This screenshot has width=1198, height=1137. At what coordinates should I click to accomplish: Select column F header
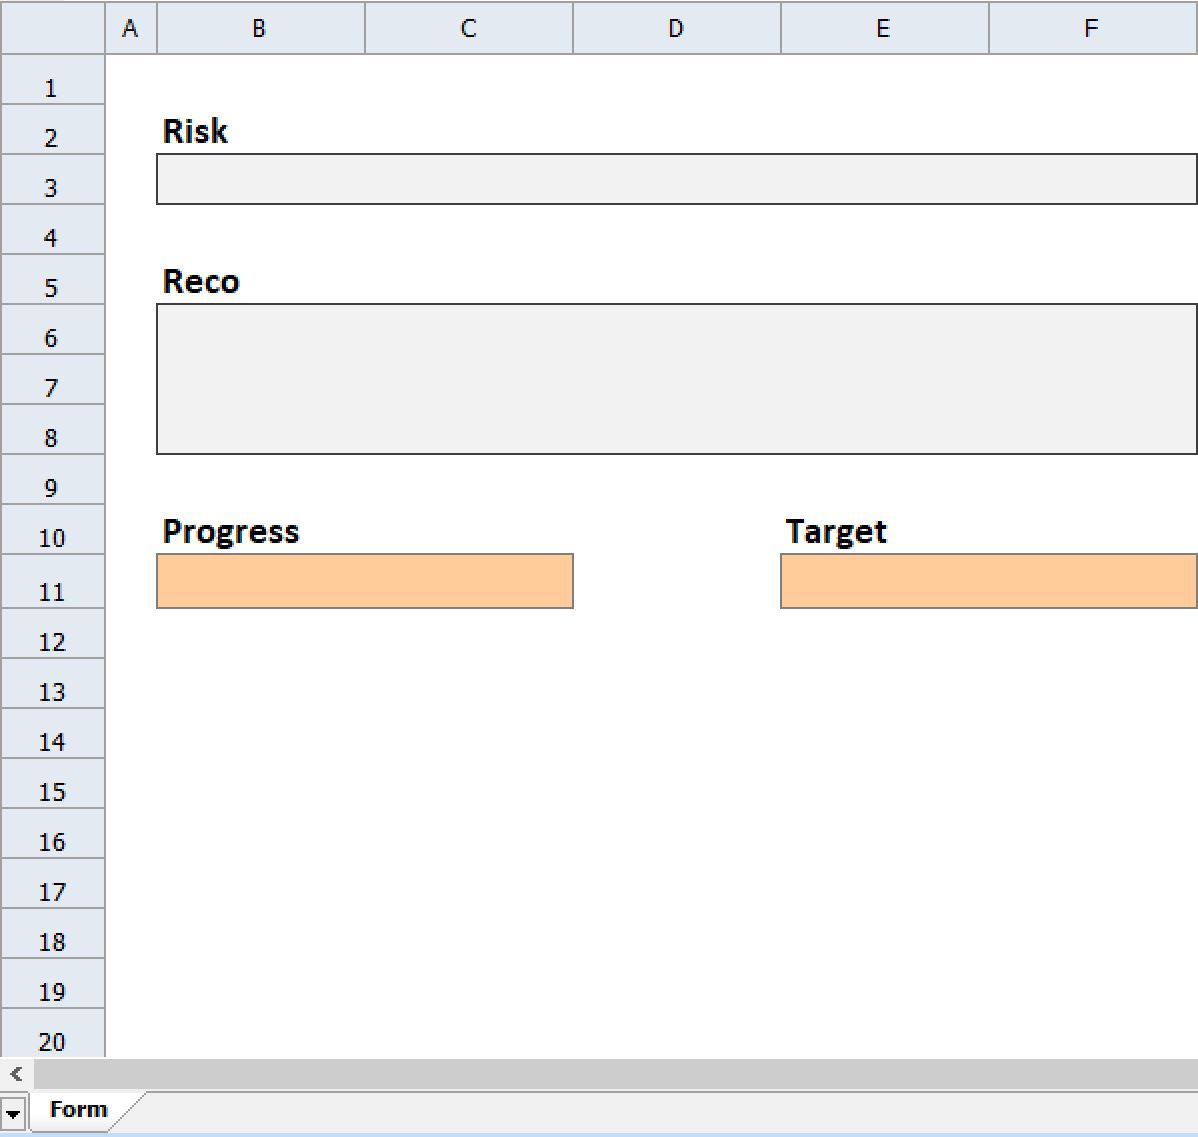[x=1093, y=28]
